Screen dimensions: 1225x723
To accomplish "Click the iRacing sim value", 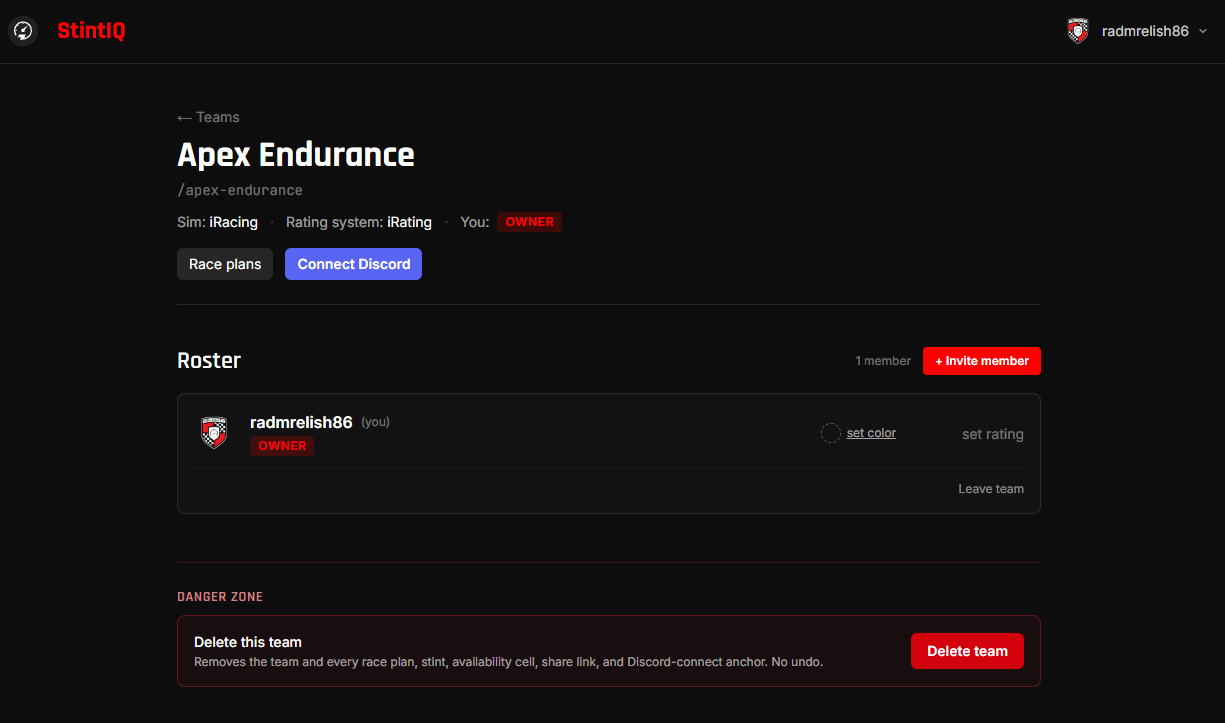I will (234, 222).
